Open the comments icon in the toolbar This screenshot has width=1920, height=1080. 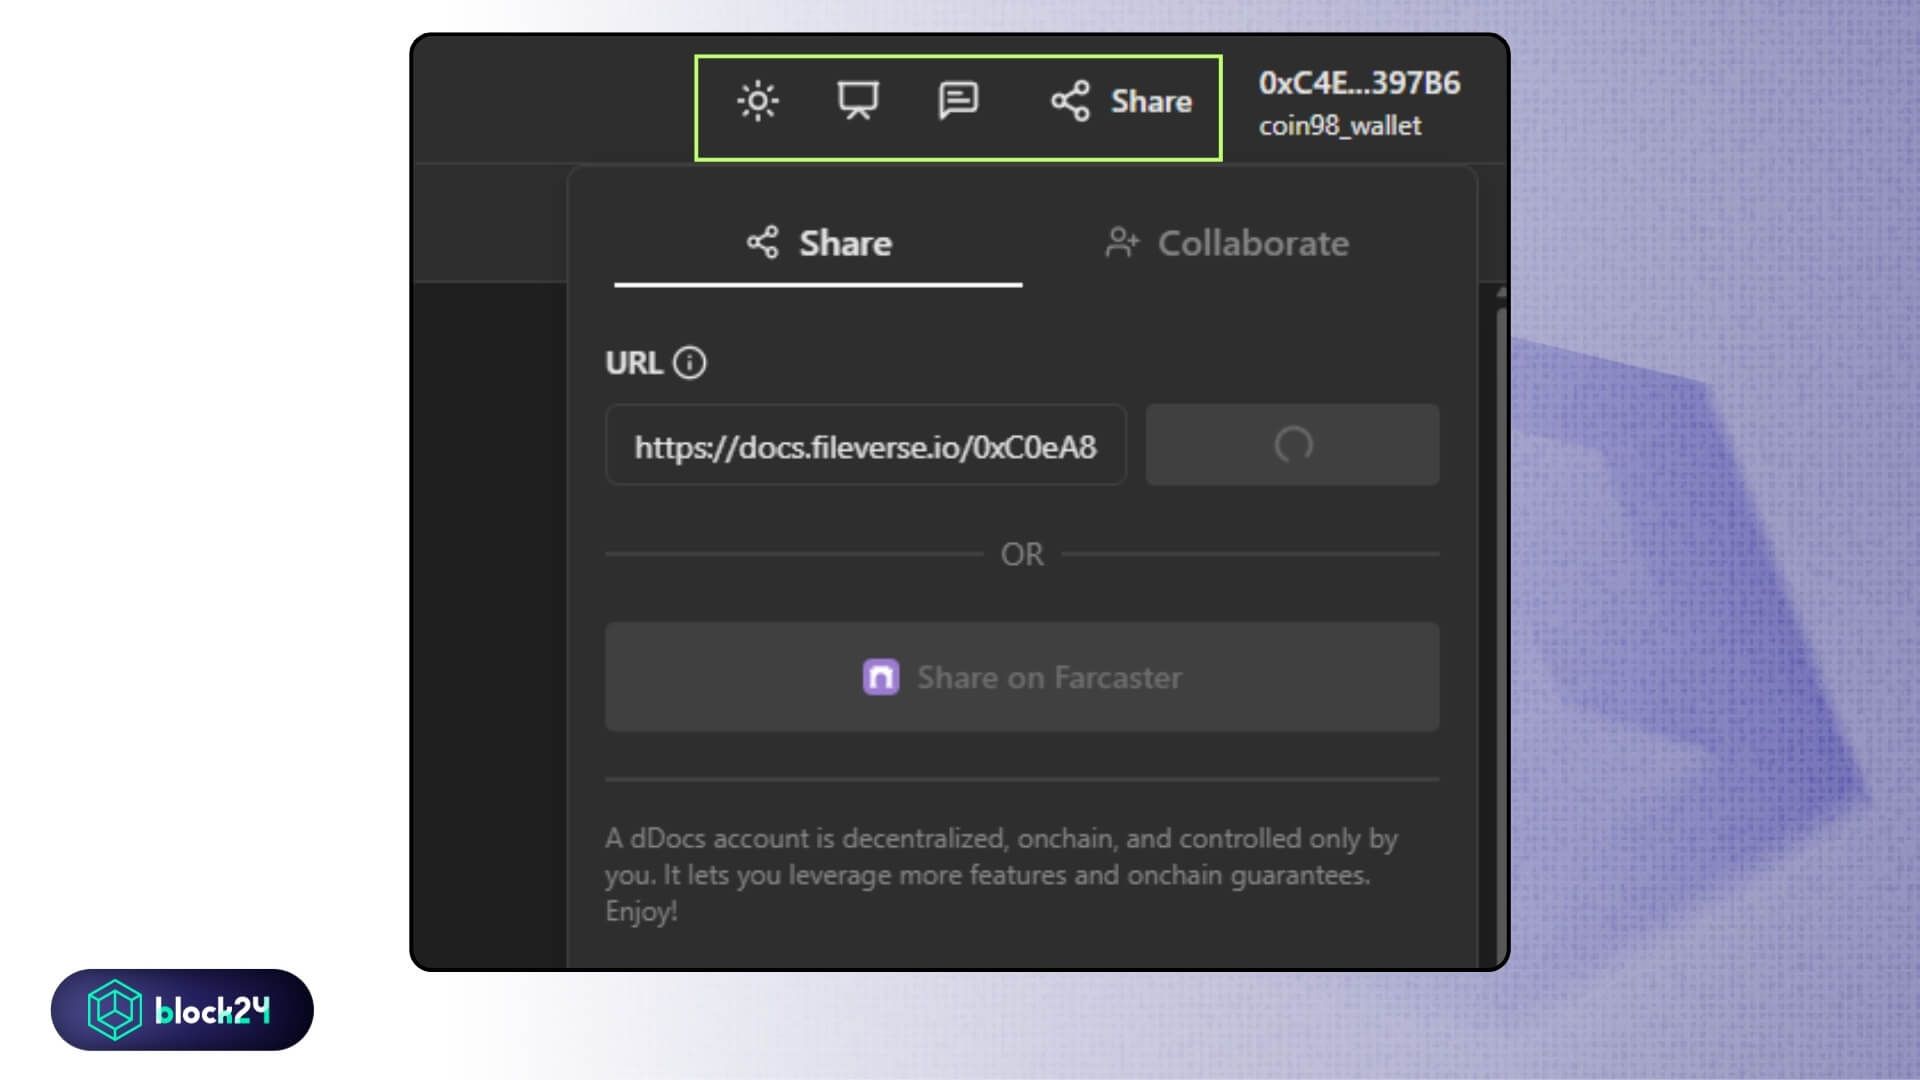click(x=958, y=101)
